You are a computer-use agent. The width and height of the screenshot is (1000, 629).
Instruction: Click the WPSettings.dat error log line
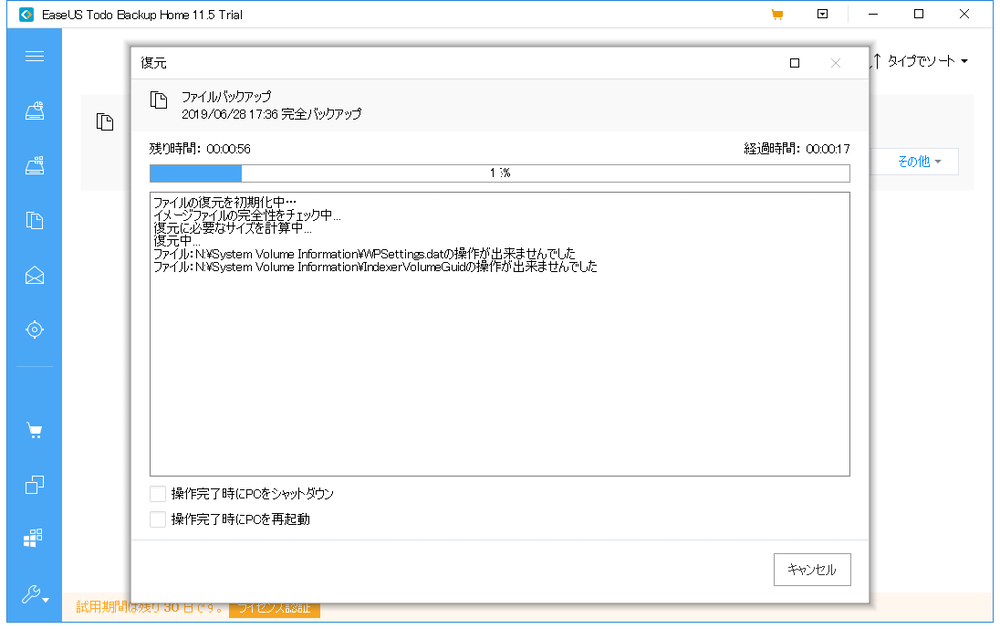364,254
